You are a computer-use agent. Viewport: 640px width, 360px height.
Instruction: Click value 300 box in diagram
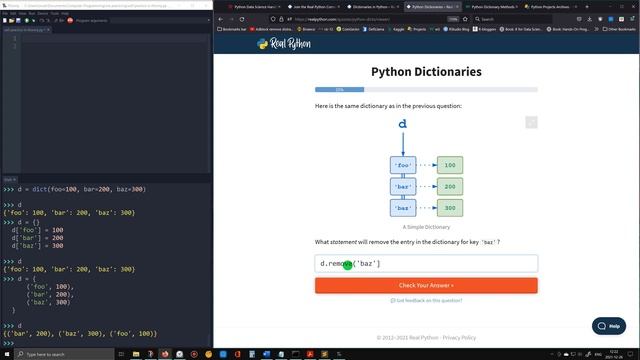point(450,208)
